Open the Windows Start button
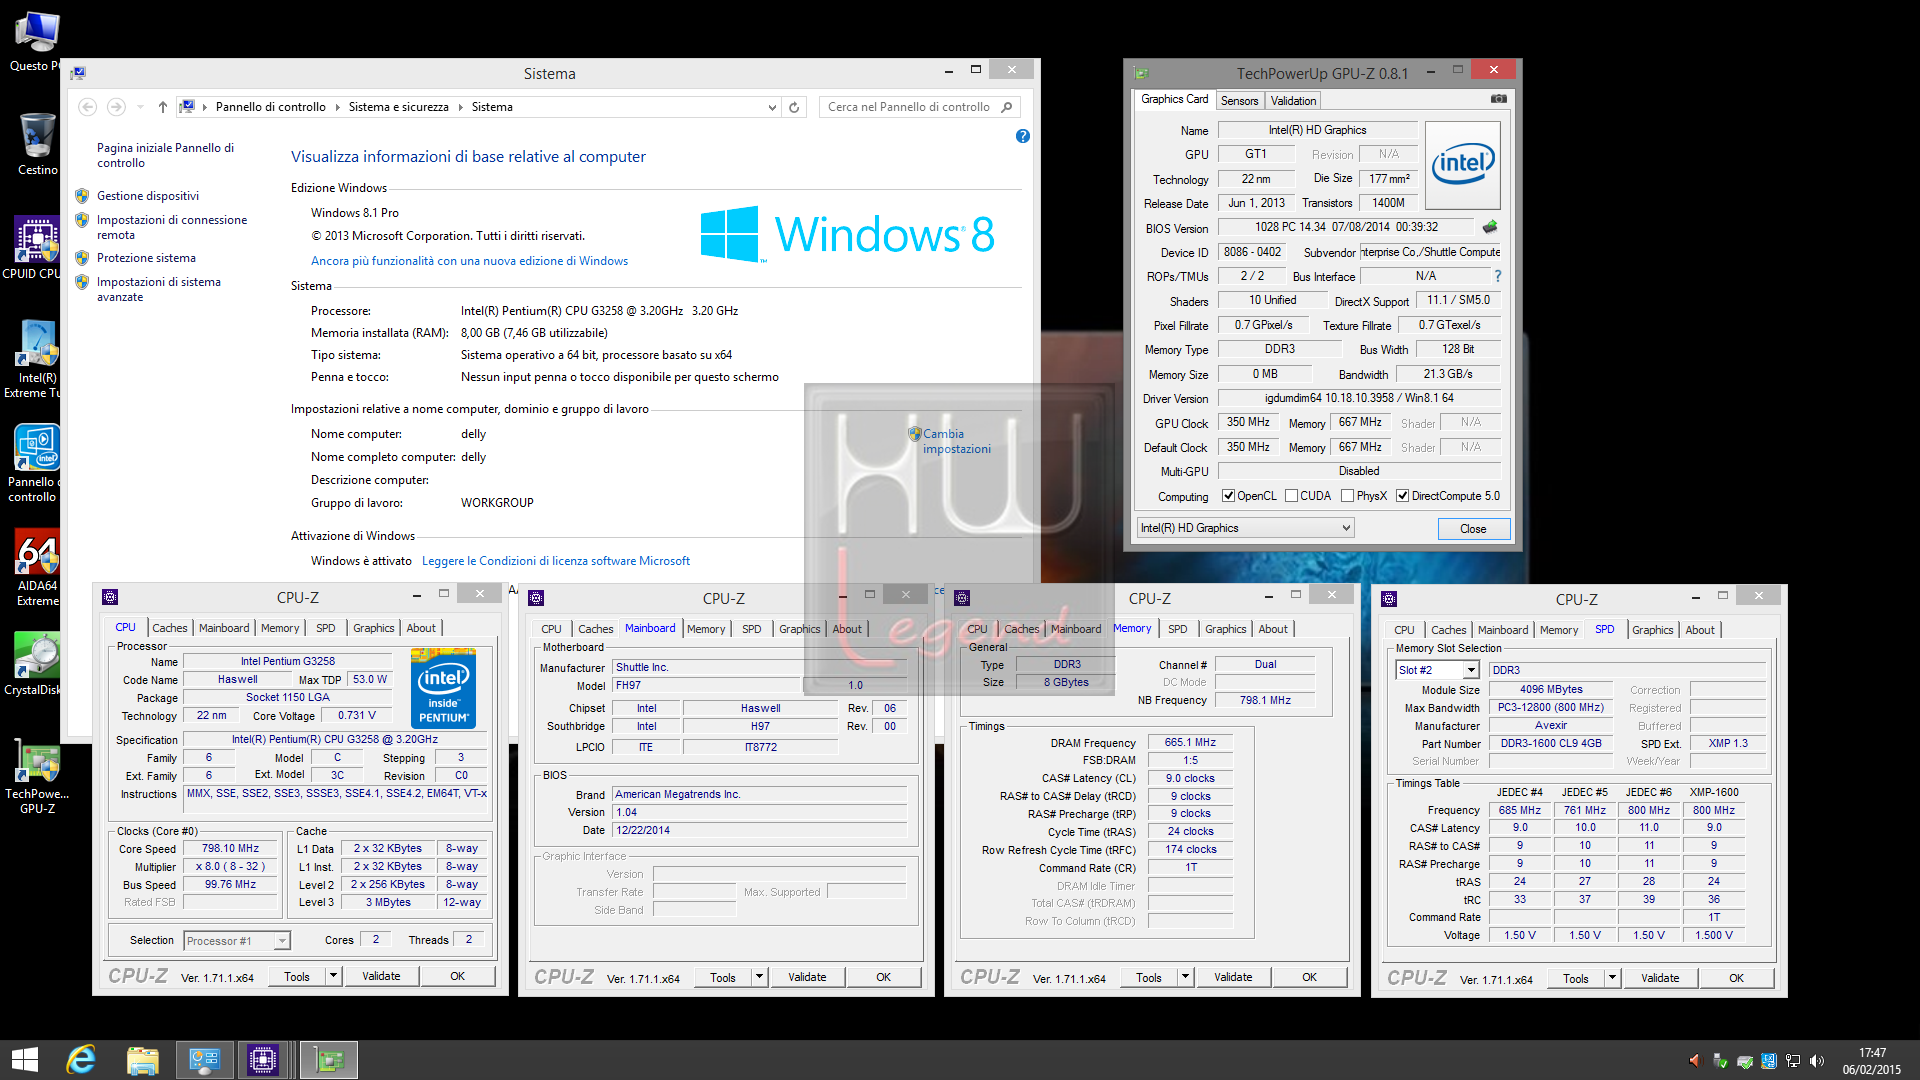 (24, 1060)
